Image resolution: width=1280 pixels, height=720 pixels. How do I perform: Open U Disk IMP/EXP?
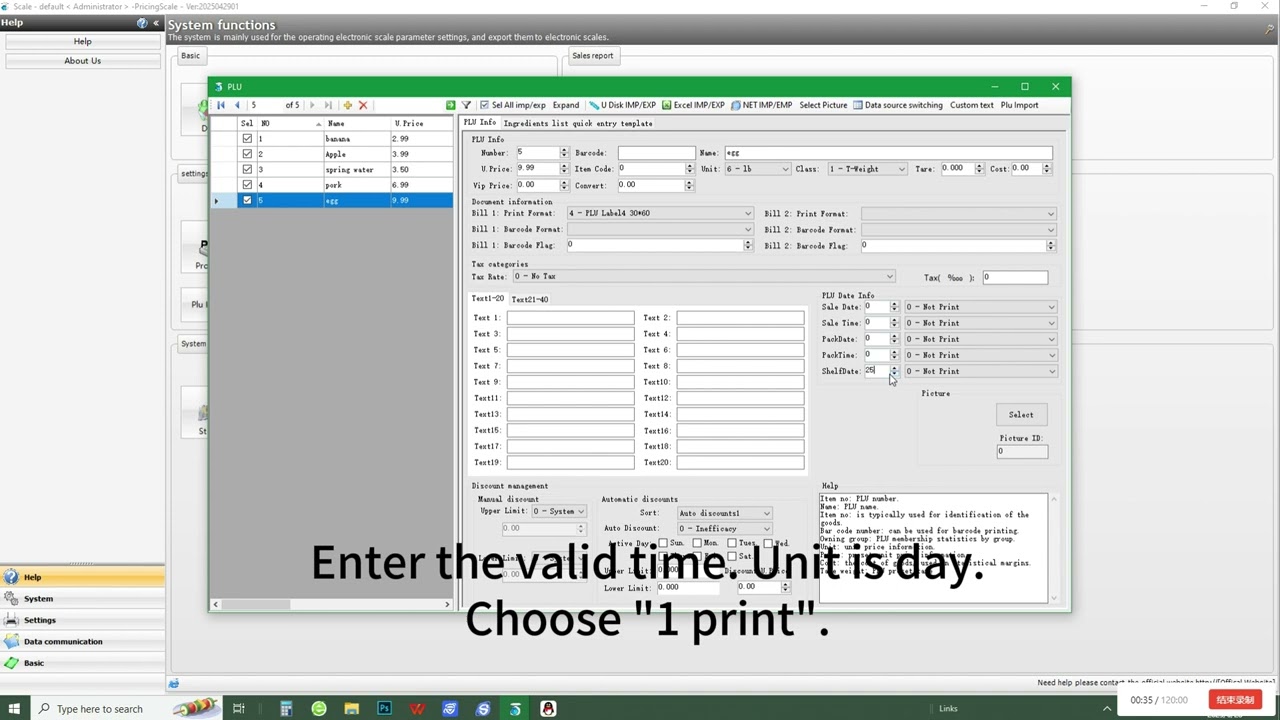tap(622, 105)
